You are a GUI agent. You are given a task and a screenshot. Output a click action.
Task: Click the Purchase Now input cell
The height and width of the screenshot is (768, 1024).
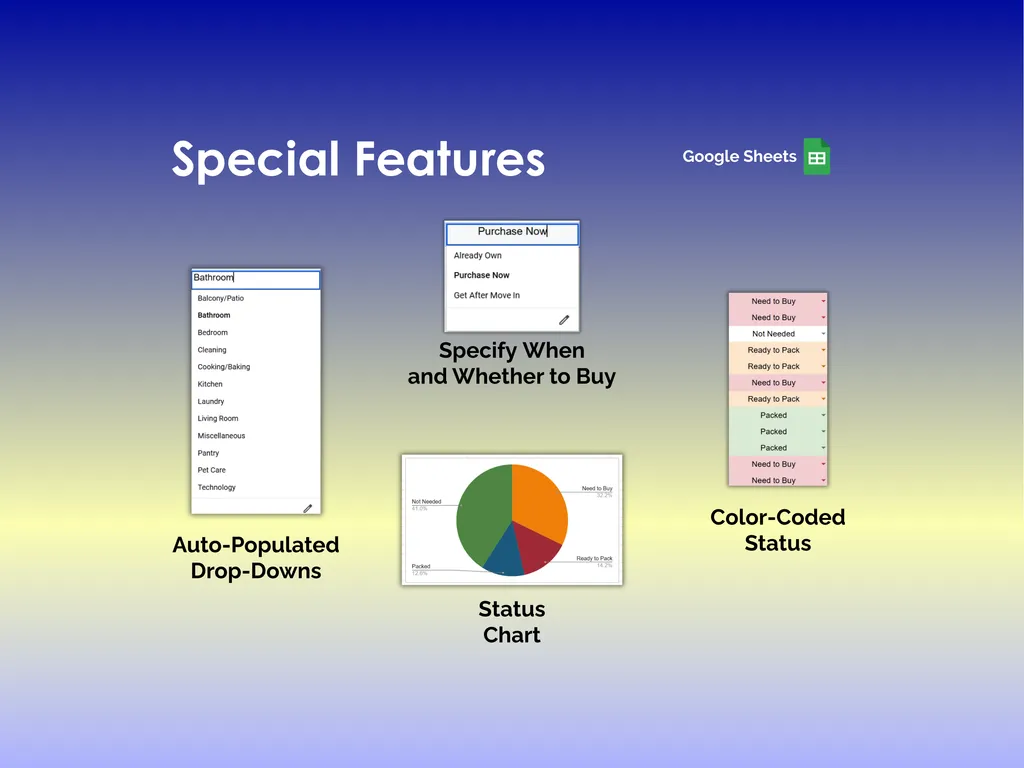[x=512, y=232]
